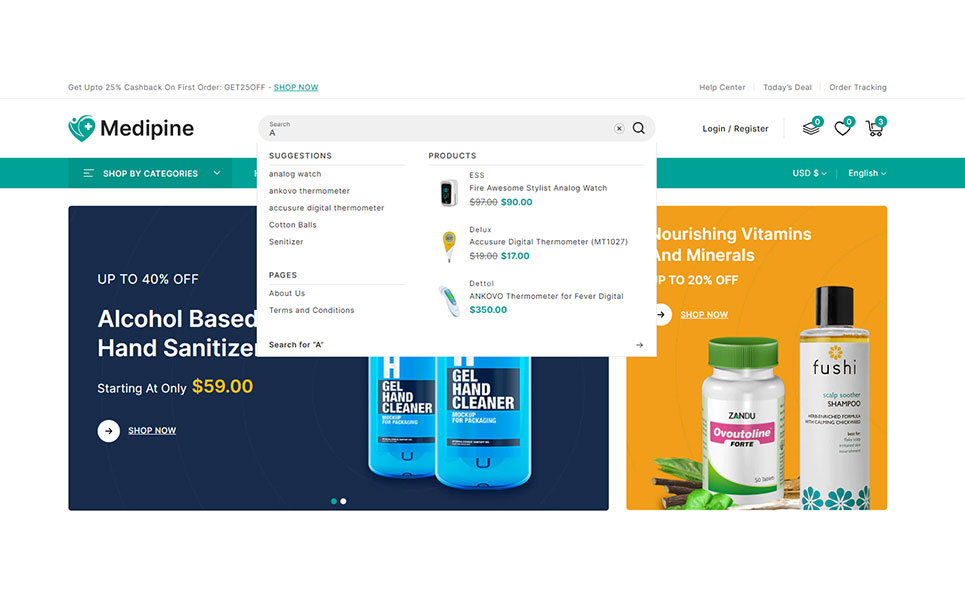The width and height of the screenshot is (965, 600).
Task: Open the Accusure Digital Thermometer product thumbnail
Action: pos(449,246)
